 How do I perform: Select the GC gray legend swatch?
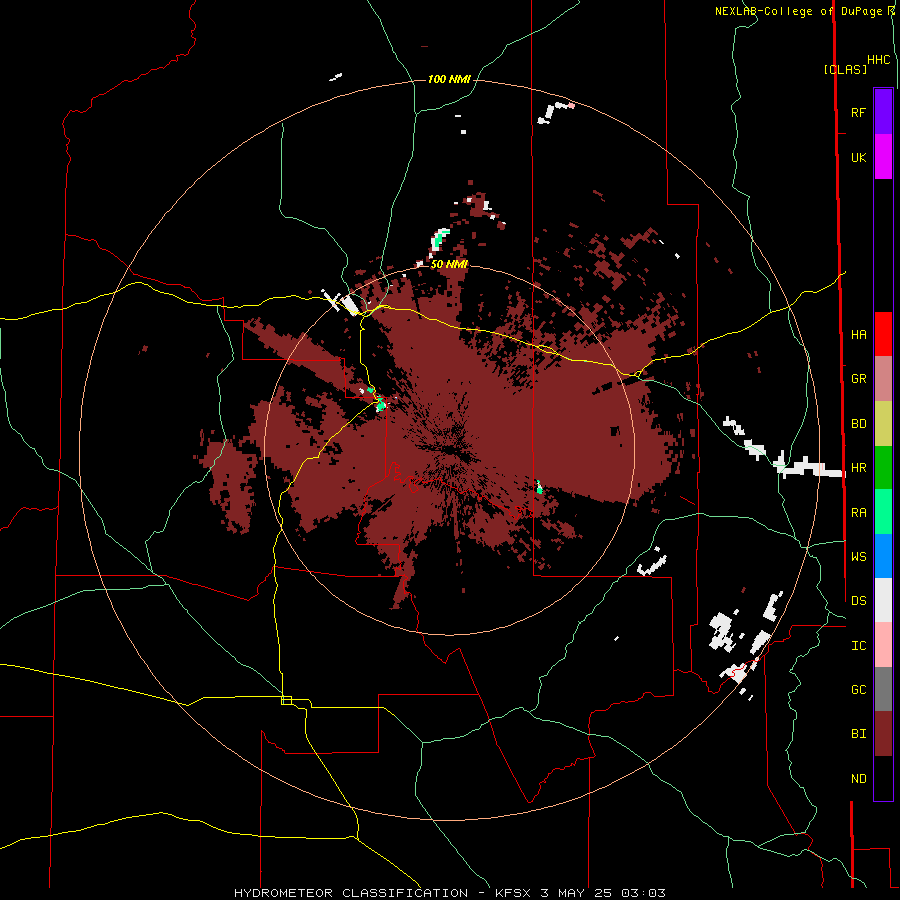click(883, 689)
